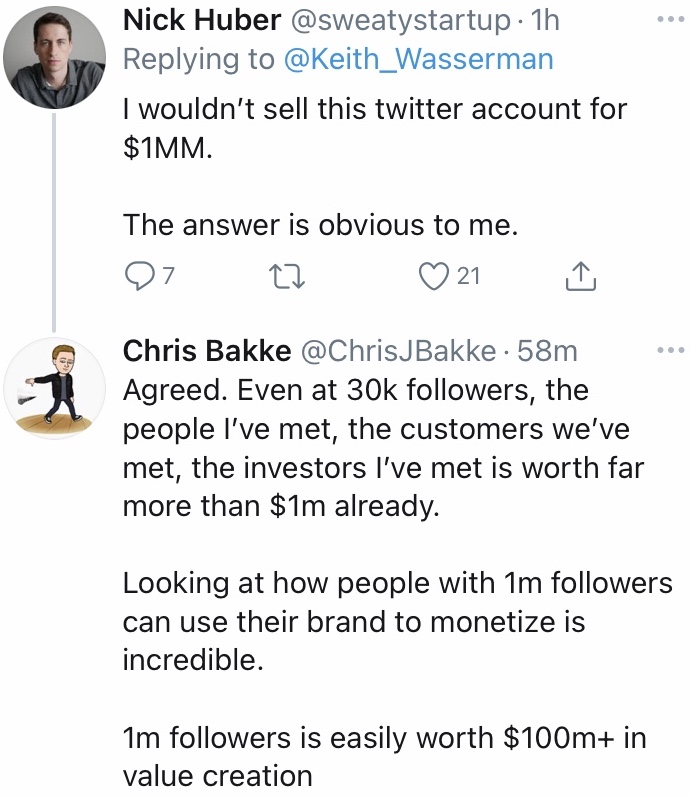Open Nick Huber's profile photo

click(x=54, y=62)
